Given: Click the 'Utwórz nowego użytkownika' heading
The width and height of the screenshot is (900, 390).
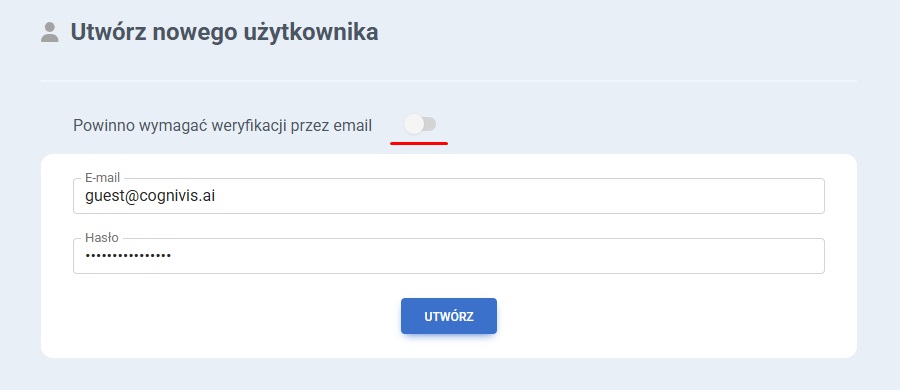Looking at the screenshot, I should [x=224, y=32].
